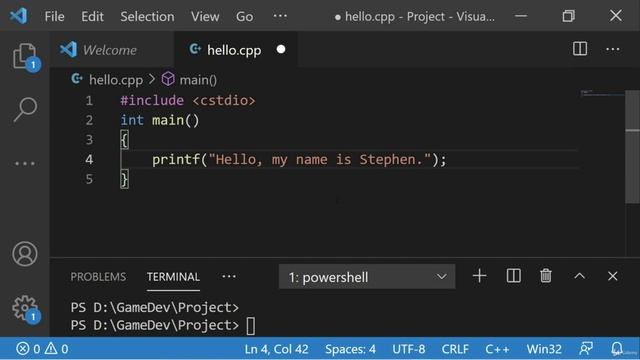Open the Edit menu

click(x=92, y=16)
